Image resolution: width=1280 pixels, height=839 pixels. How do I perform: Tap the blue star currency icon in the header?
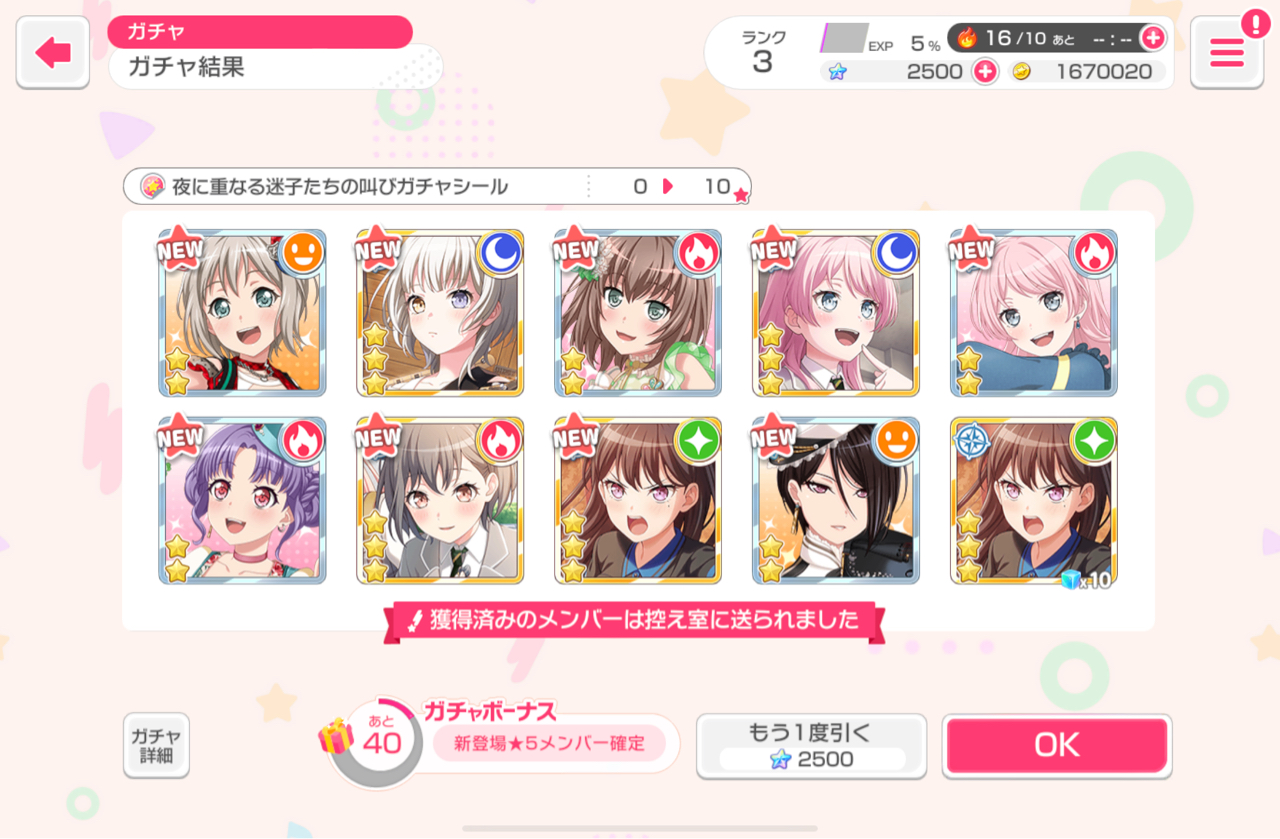tap(837, 71)
